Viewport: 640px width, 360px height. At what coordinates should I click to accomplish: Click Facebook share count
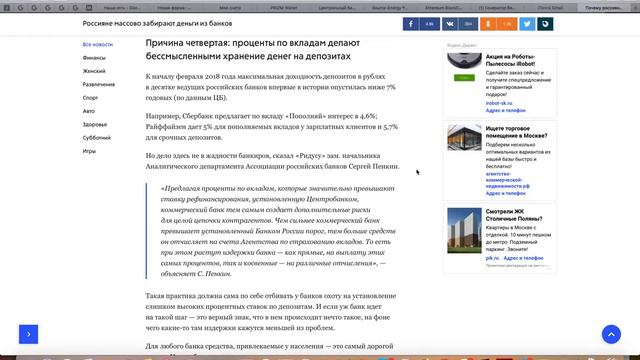429,24
